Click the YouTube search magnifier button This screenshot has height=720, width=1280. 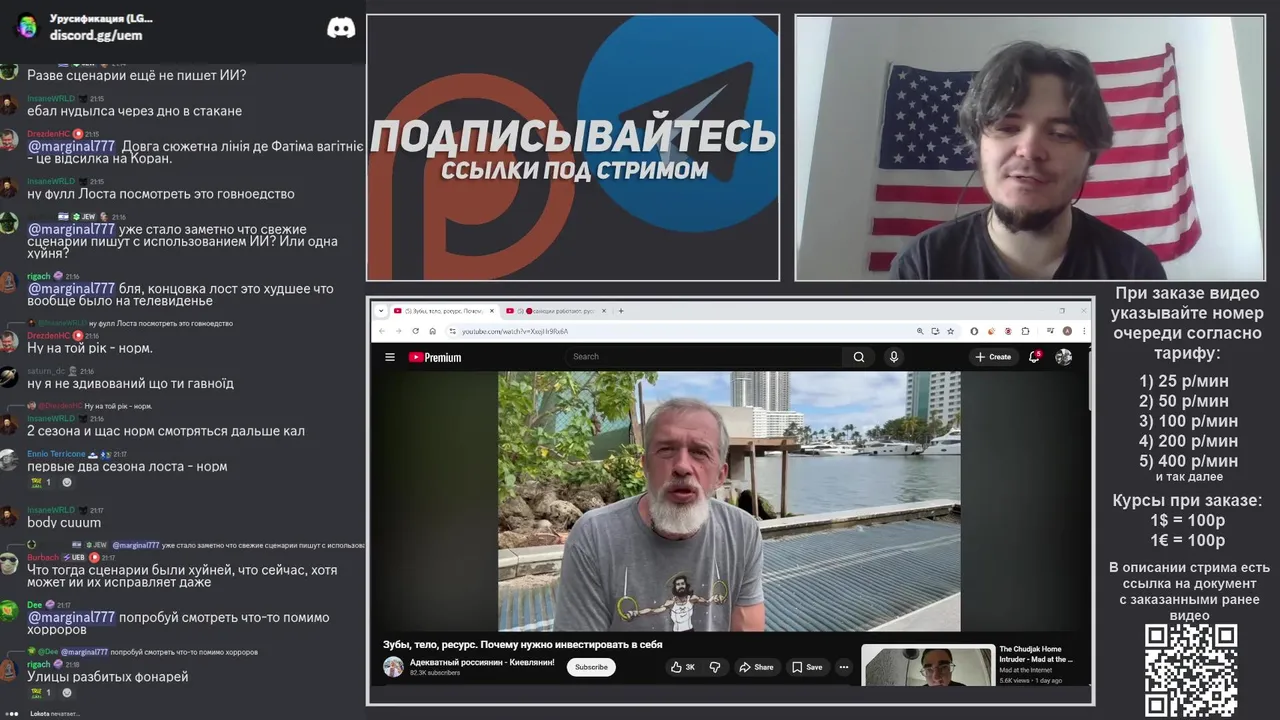pos(858,357)
